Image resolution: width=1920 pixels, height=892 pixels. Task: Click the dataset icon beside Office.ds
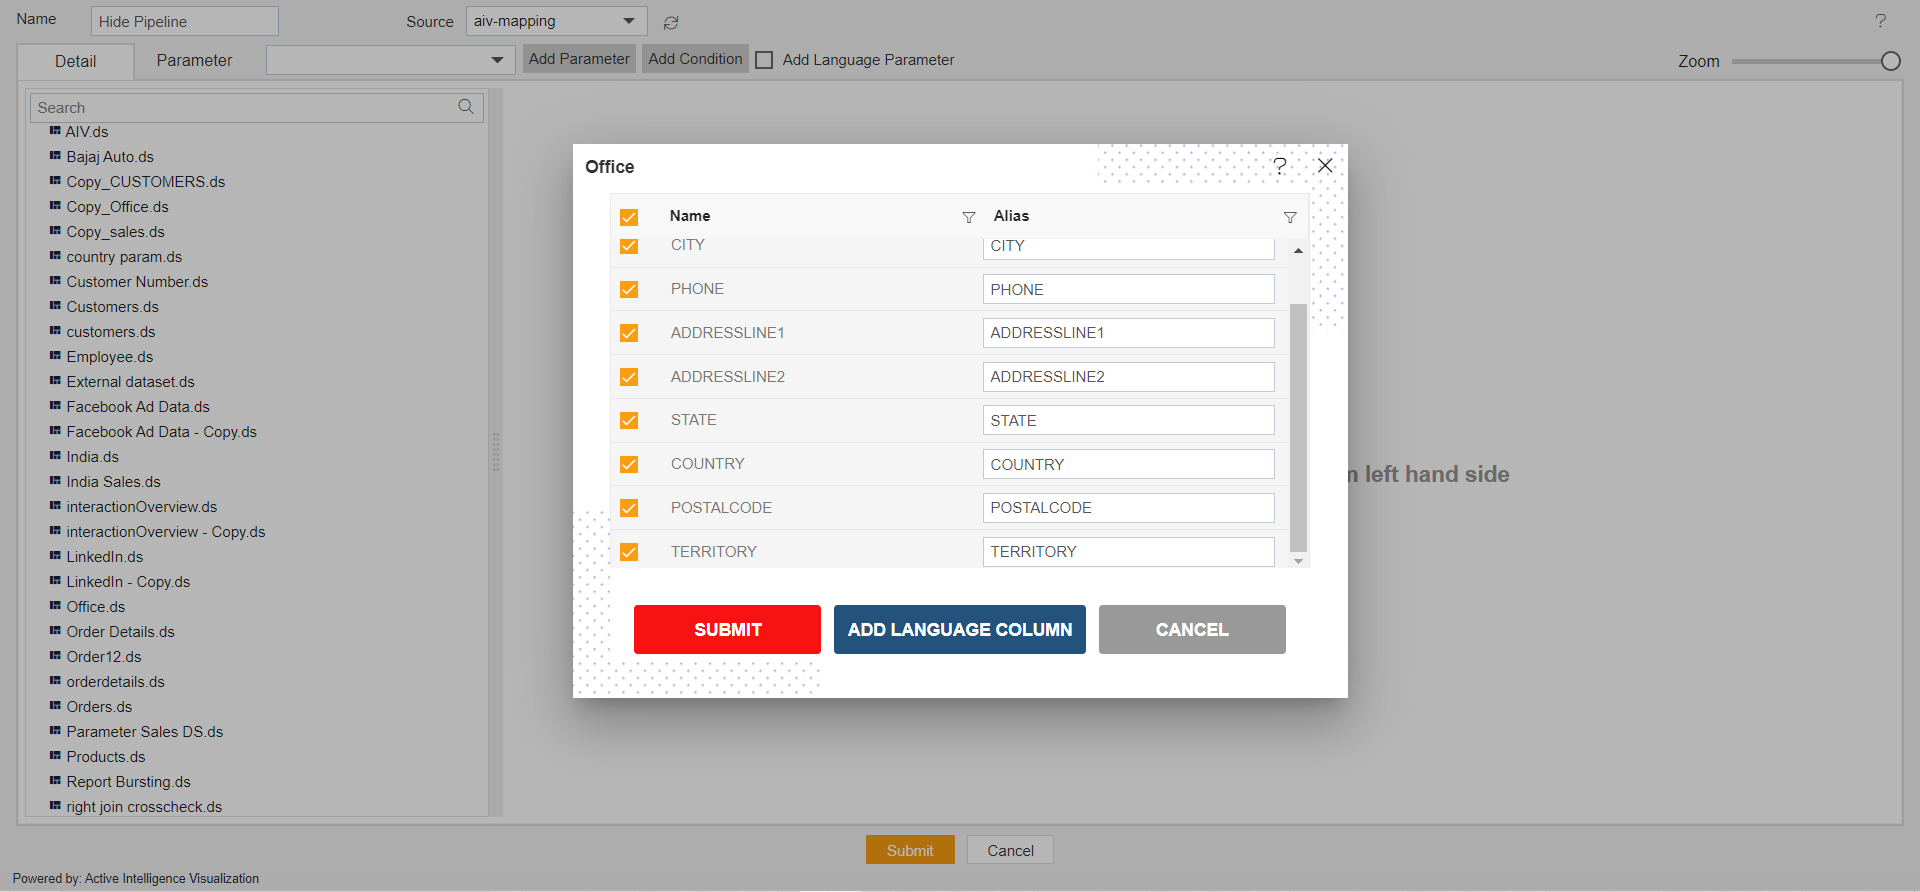pos(55,606)
